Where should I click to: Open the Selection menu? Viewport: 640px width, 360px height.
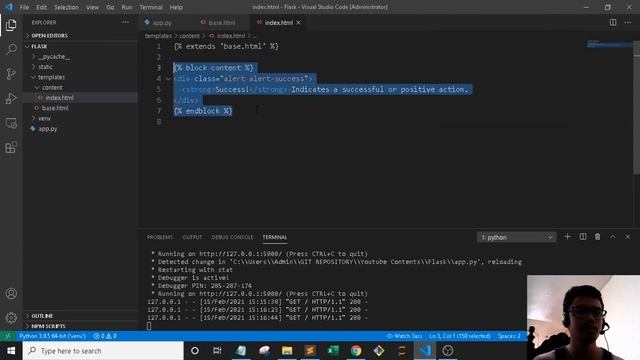[66, 7]
